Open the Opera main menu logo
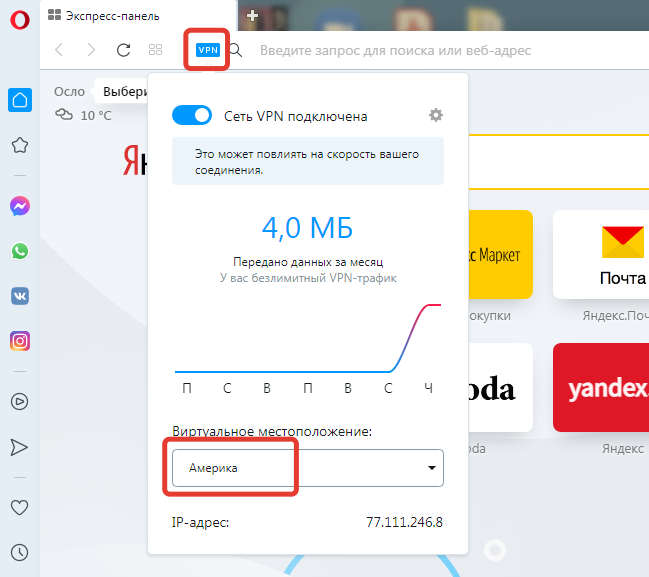 (x=20, y=20)
